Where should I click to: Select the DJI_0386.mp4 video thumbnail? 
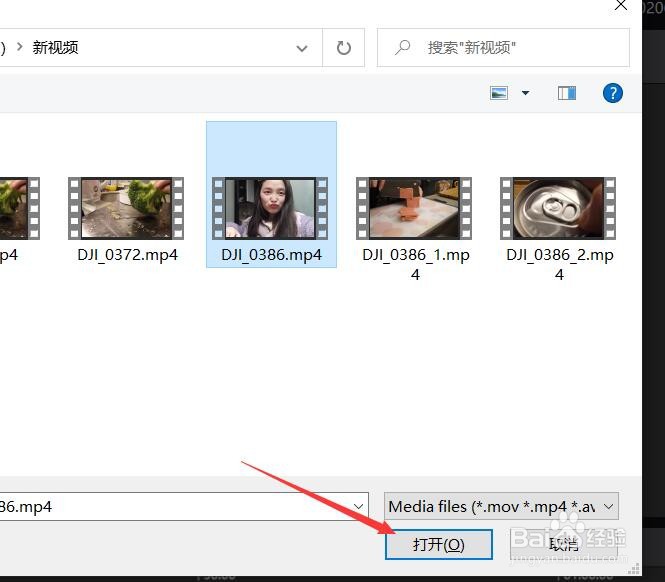pos(270,208)
